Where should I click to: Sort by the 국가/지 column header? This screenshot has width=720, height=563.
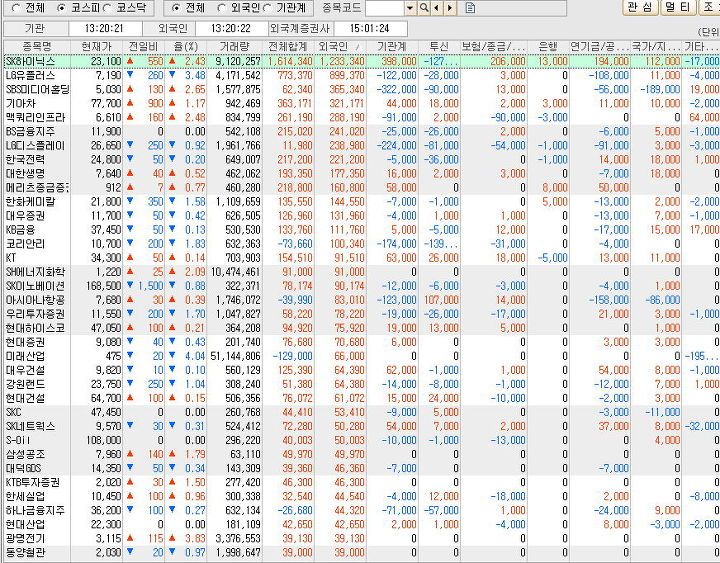tap(656, 46)
